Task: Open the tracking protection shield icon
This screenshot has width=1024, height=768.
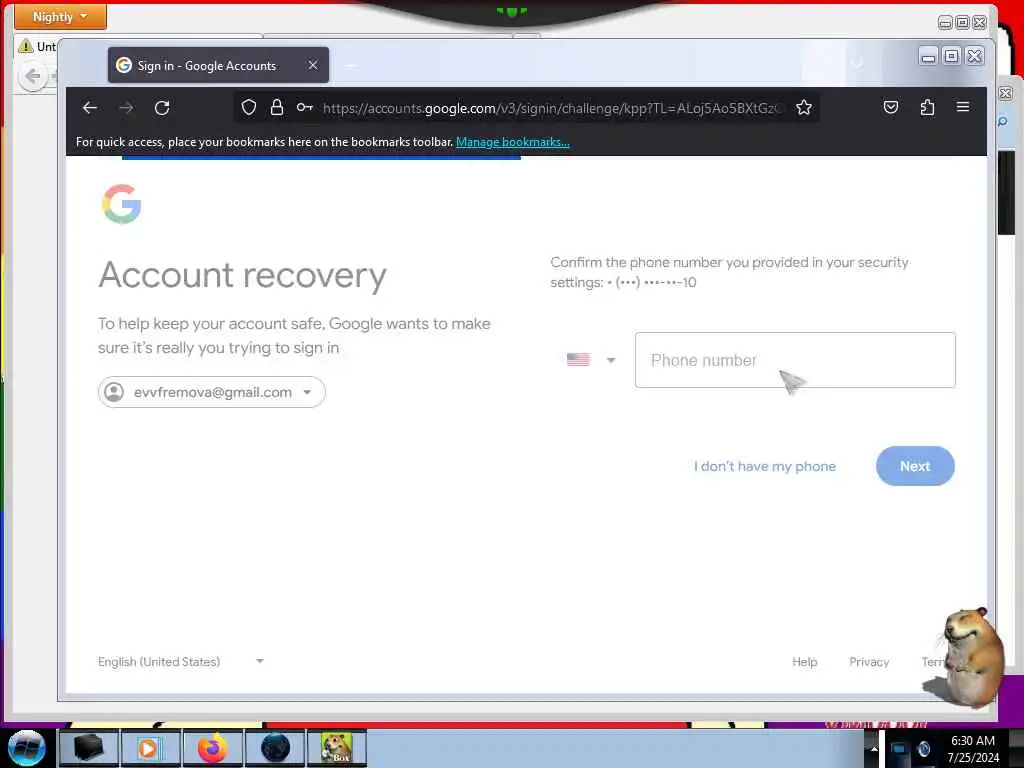Action: [249, 107]
